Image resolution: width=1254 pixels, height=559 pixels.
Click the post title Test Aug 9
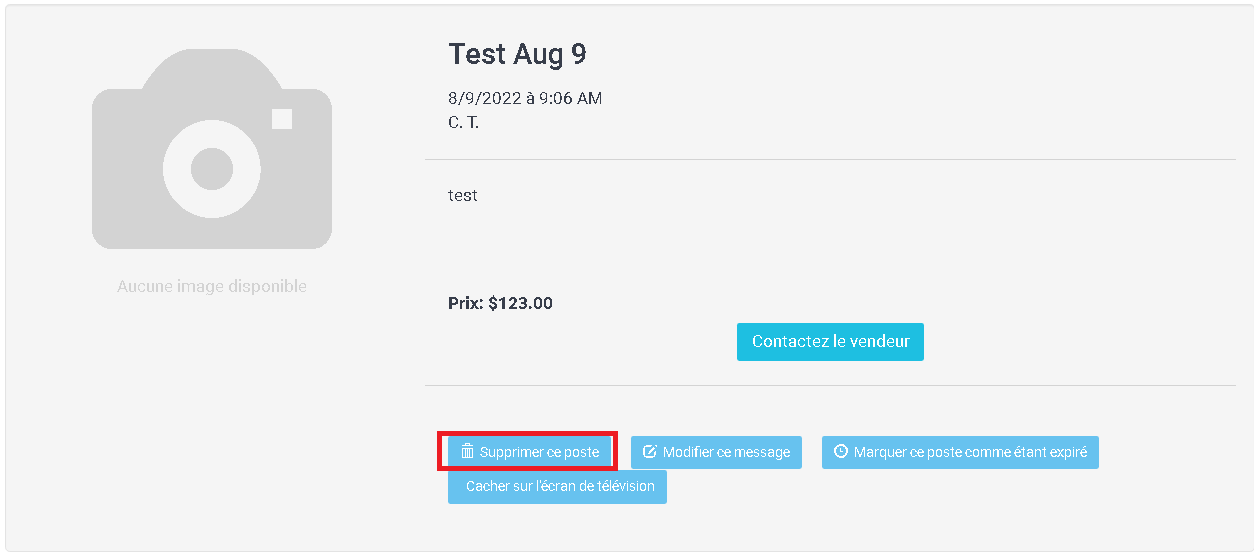517,54
